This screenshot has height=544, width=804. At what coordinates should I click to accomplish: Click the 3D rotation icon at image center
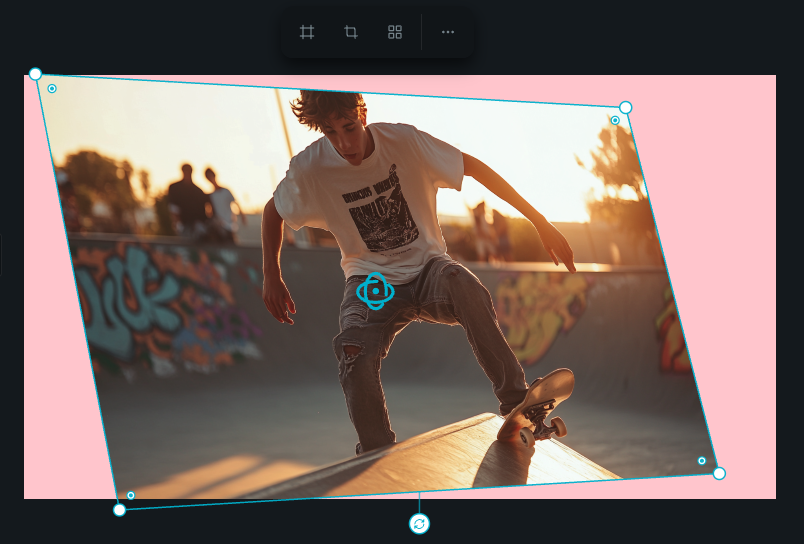[x=375, y=291]
